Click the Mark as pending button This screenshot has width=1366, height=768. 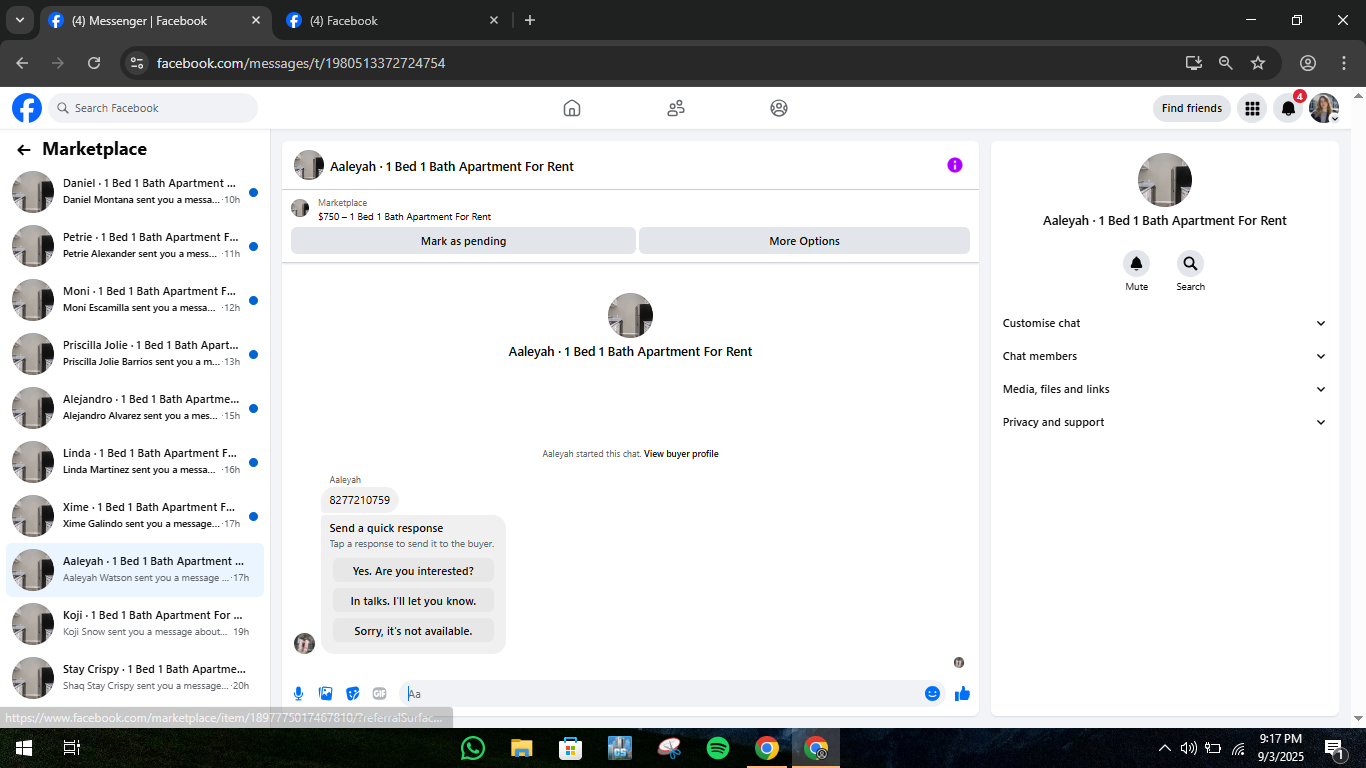[x=463, y=241]
